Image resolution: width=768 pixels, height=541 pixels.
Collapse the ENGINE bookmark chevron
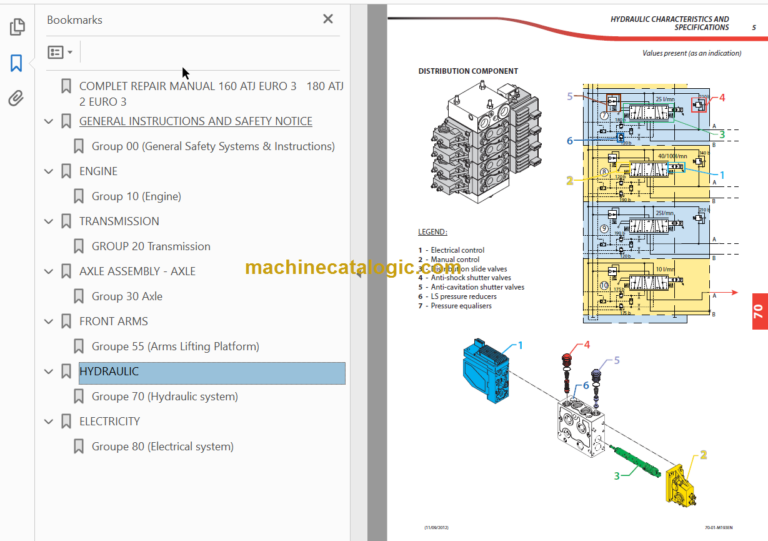click(x=48, y=171)
